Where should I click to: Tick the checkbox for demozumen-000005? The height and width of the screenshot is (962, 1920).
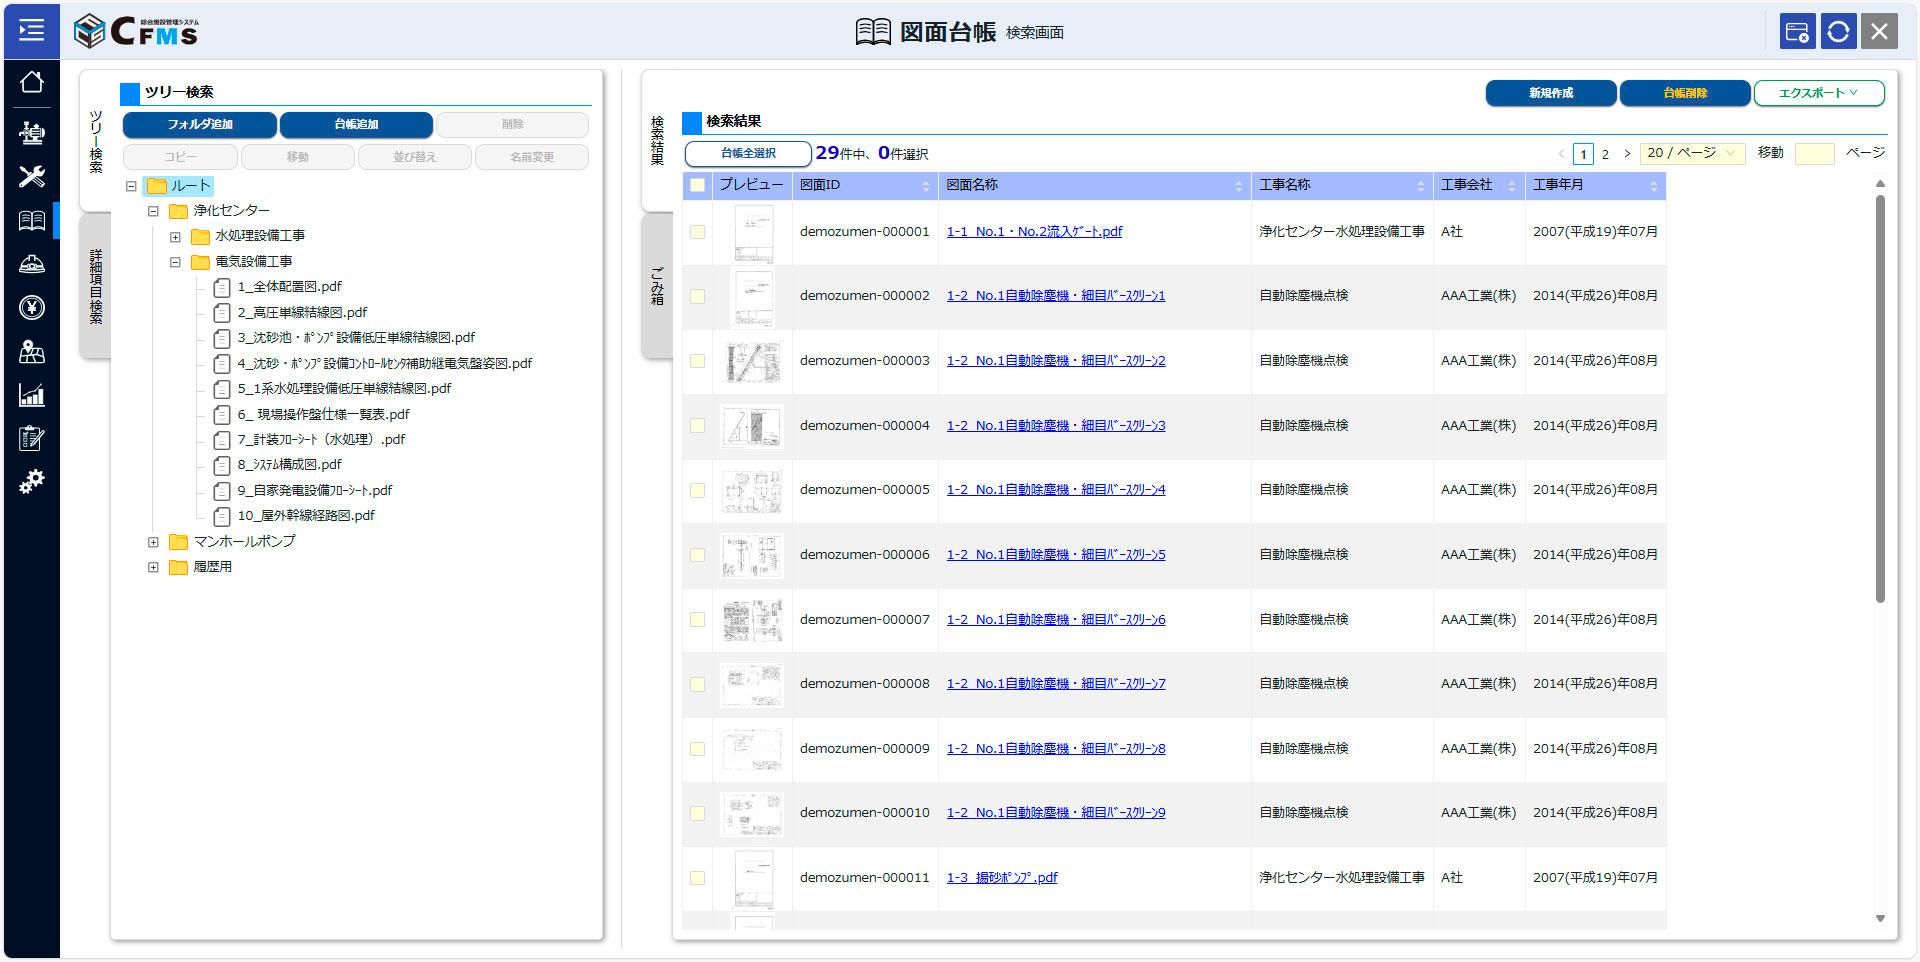click(697, 490)
